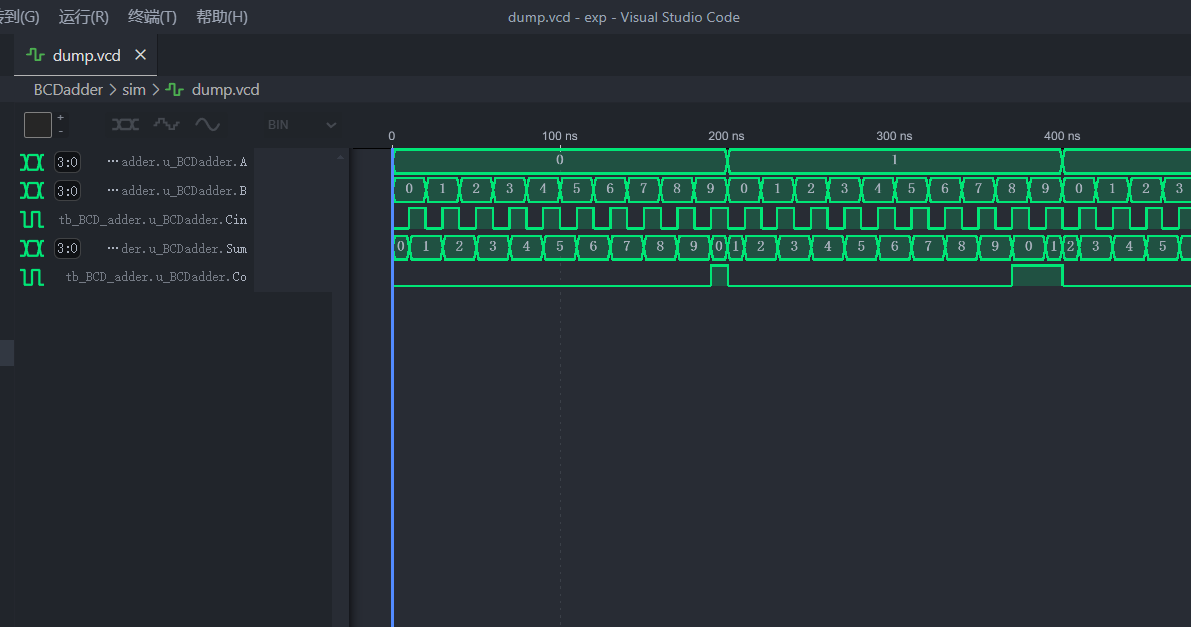This screenshot has height=627, width=1191.
Task: Click the square-wave icon beside Cin signal
Action: click(32, 219)
